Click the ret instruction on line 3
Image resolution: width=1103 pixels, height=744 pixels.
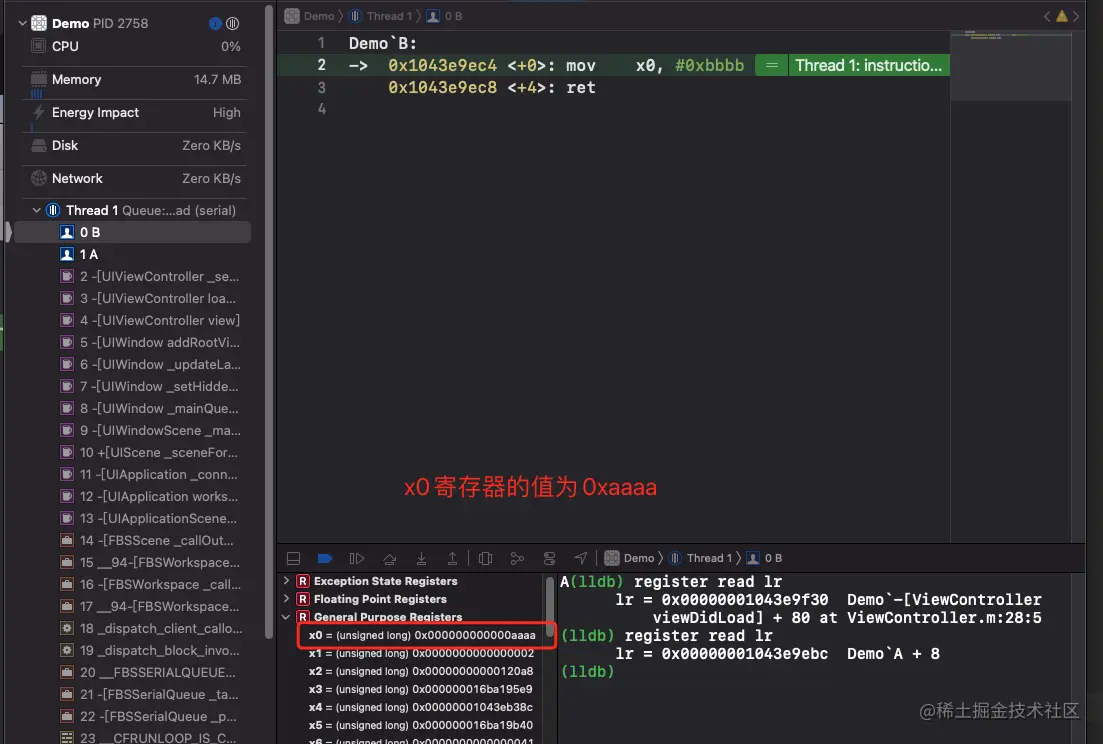tap(581, 87)
